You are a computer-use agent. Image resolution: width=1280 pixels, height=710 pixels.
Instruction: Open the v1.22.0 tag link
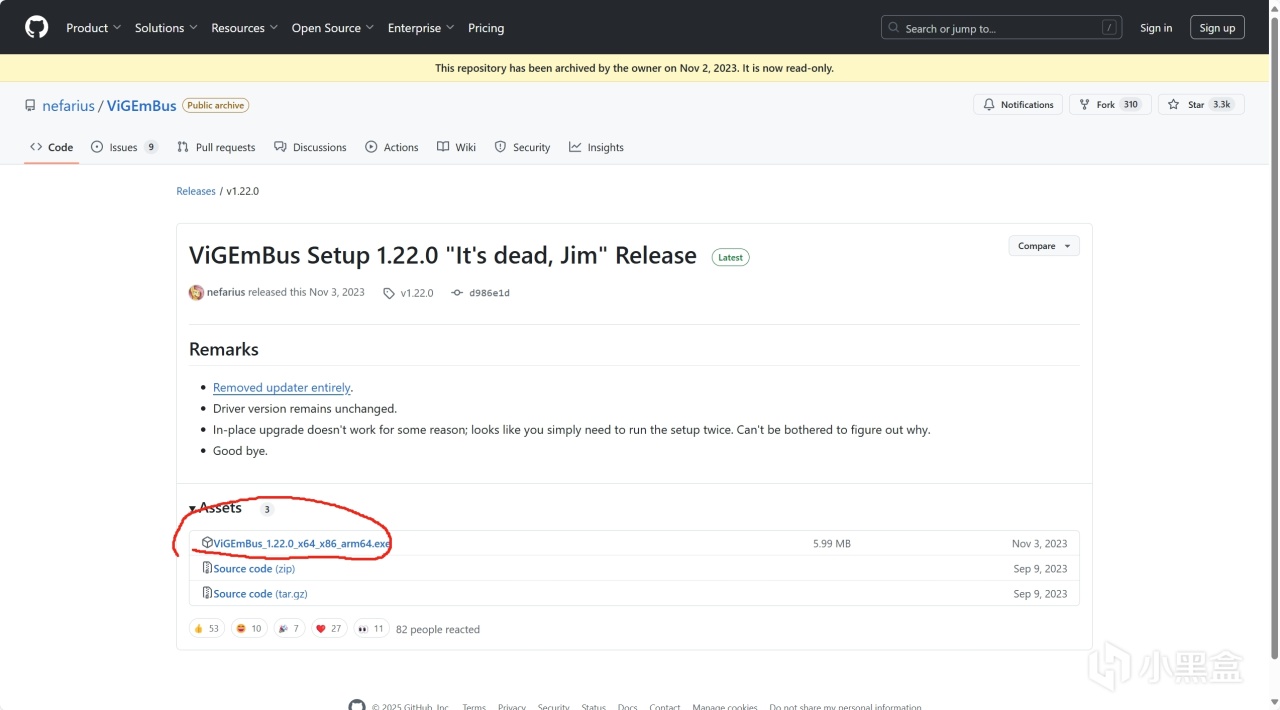(408, 293)
